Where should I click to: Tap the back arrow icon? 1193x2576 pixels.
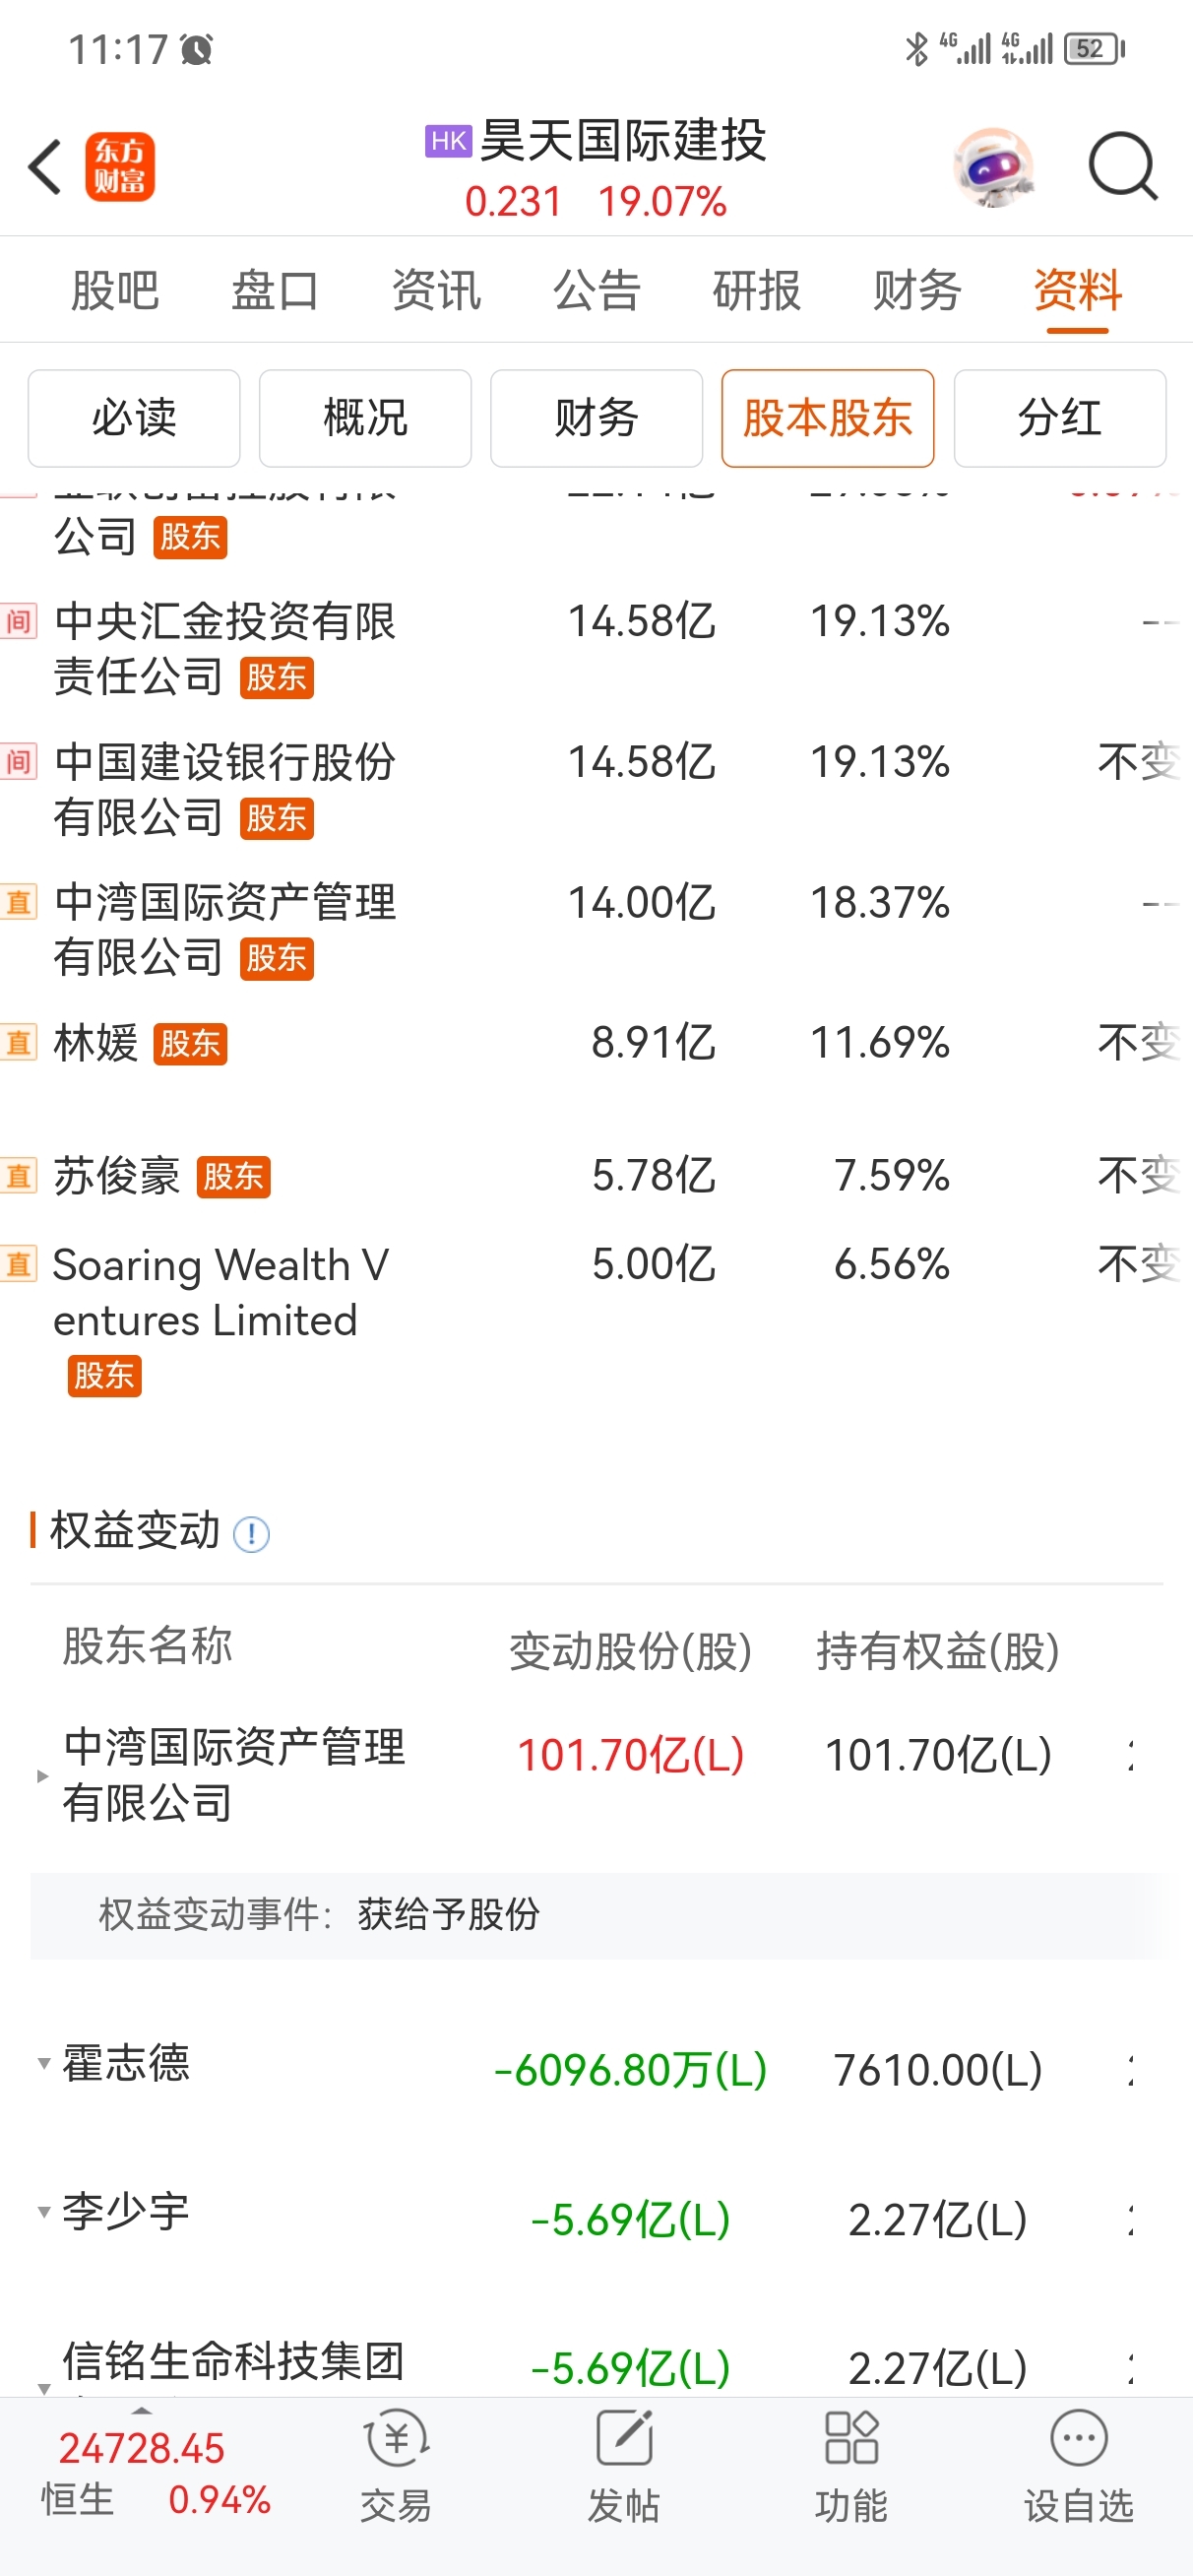coord(45,166)
